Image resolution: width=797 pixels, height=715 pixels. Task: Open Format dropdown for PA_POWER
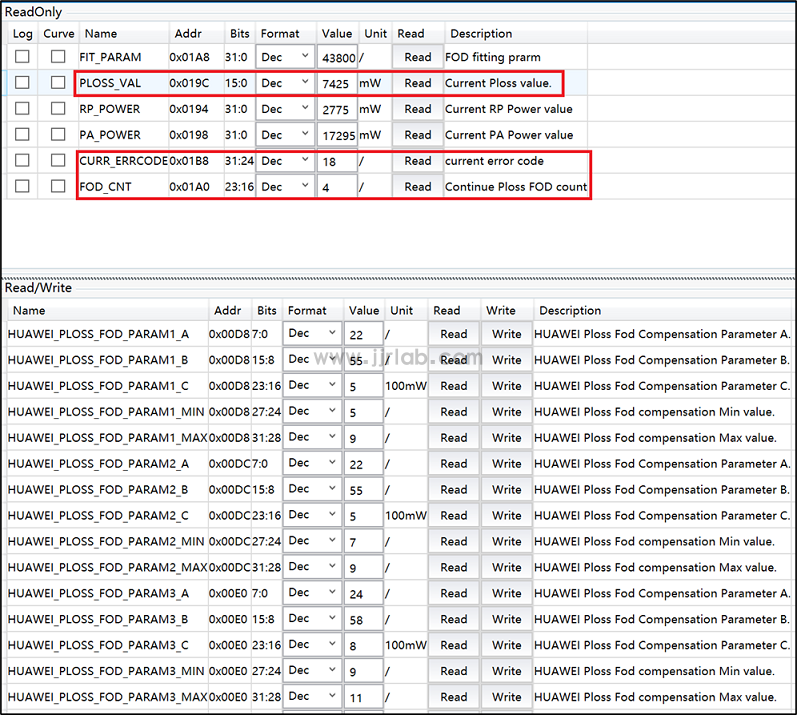tap(285, 135)
